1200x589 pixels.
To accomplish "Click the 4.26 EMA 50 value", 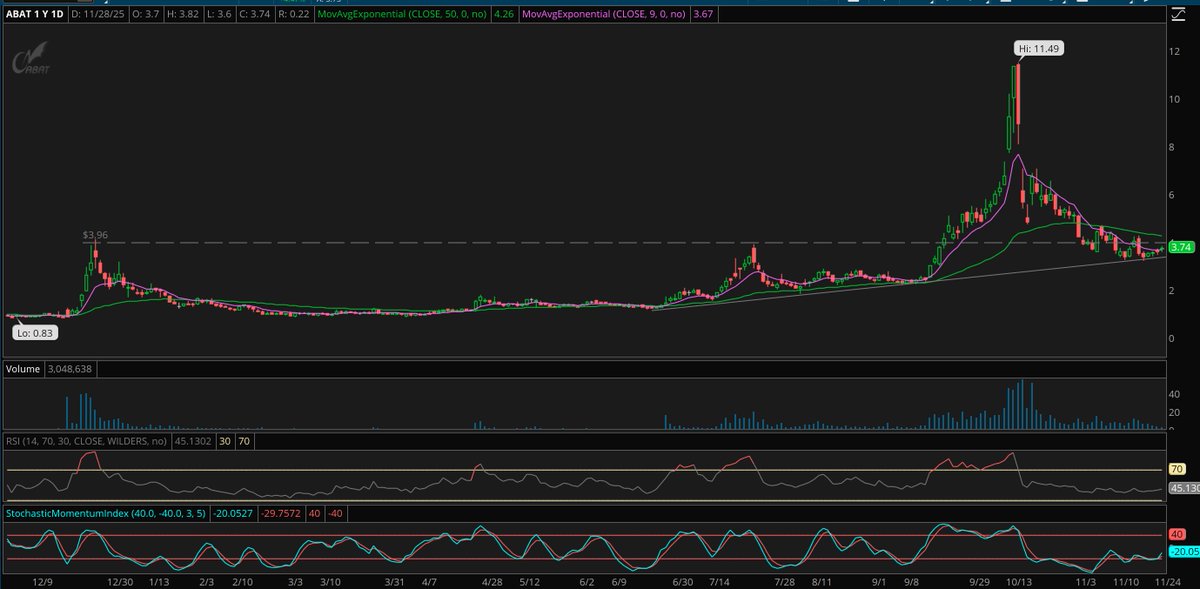I will point(505,15).
